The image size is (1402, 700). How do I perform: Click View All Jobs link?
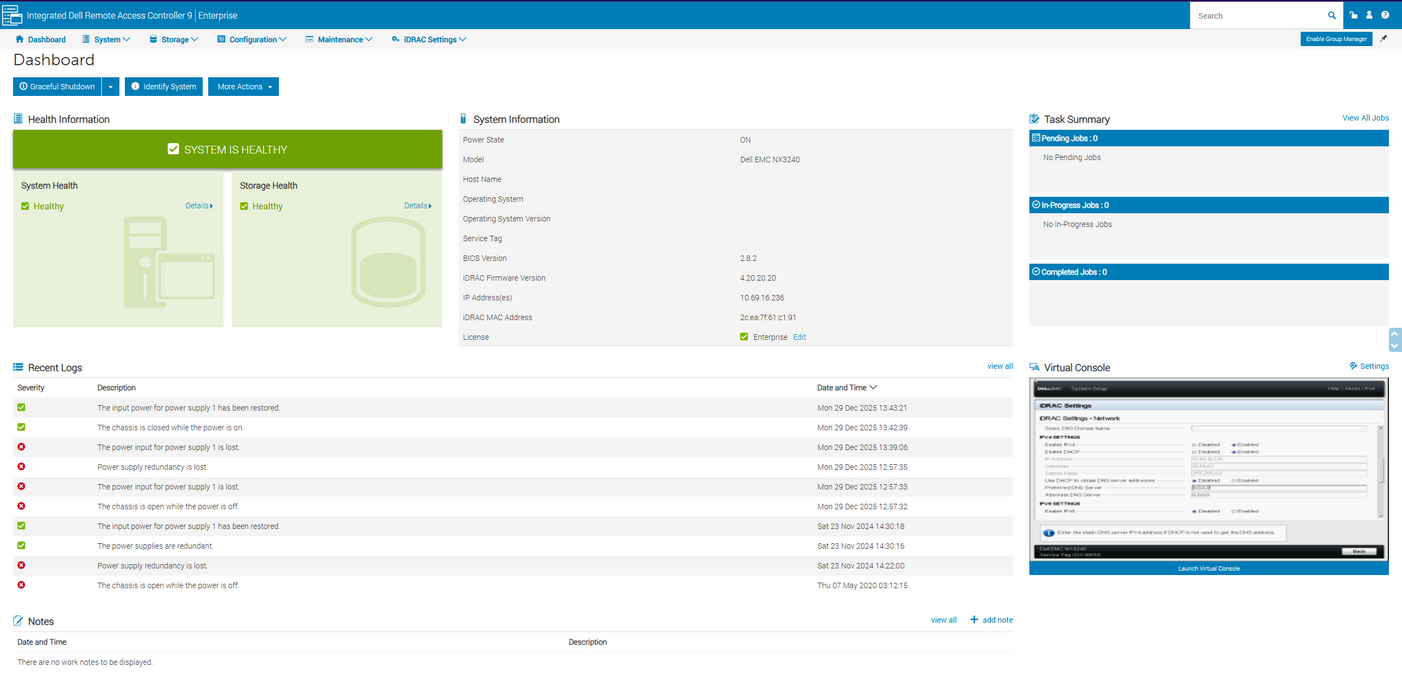[x=1365, y=118]
